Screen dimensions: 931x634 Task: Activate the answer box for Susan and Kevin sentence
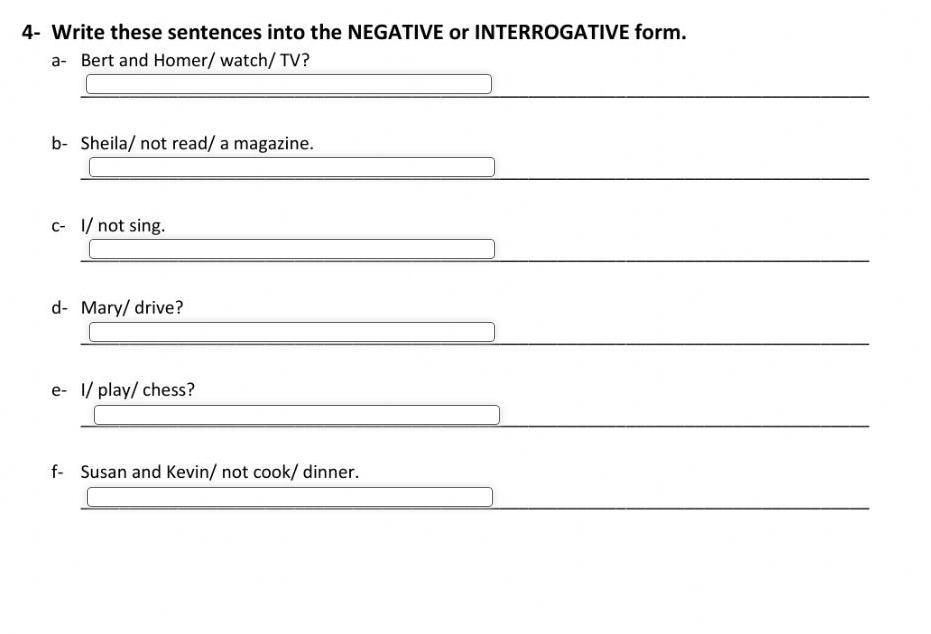click(x=289, y=497)
